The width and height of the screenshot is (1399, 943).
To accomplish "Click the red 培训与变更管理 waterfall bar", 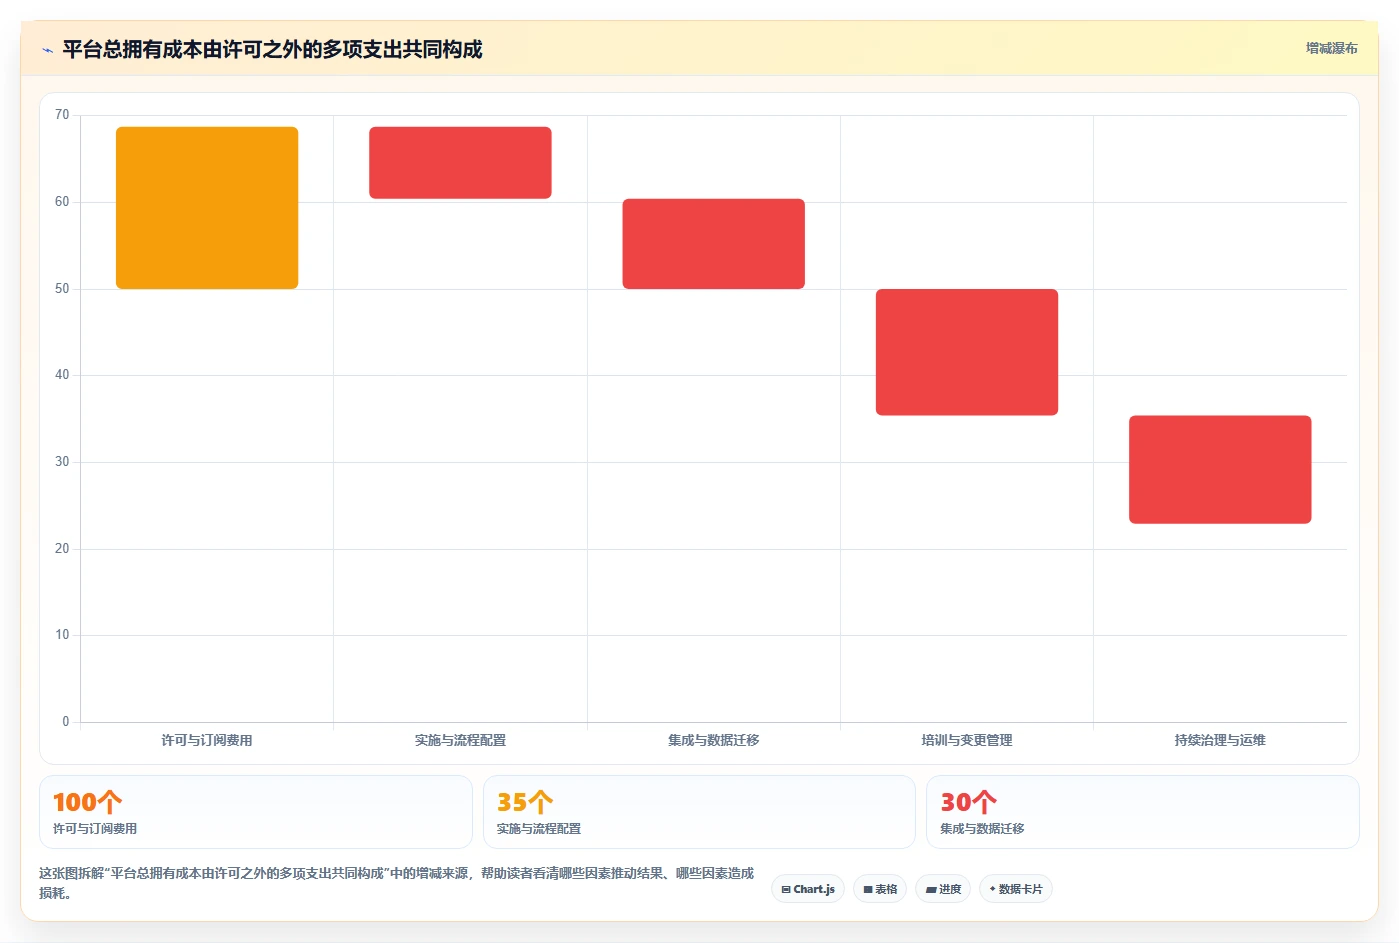I will 967,352.
